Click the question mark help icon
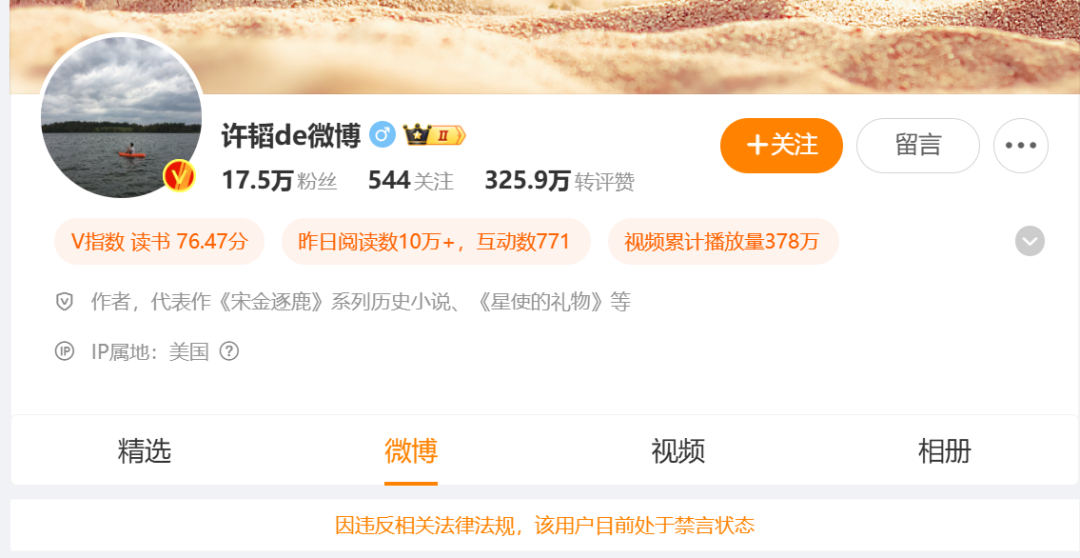Image resolution: width=1080 pixels, height=558 pixels. coord(229,352)
